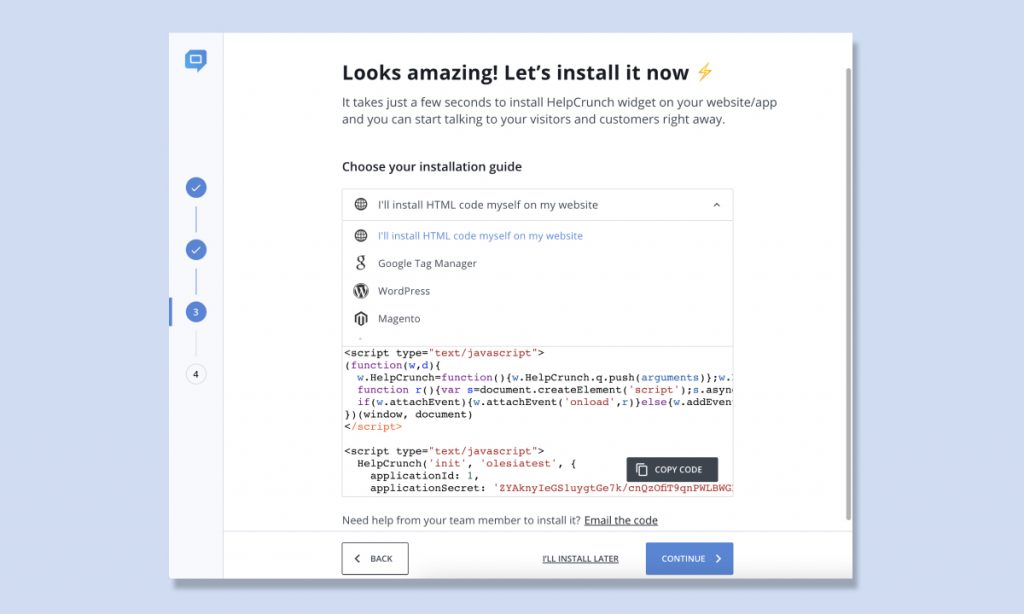Viewport: 1024px width, 614px height.
Task: Click the "})(window, document)" code line
Action: [408, 414]
